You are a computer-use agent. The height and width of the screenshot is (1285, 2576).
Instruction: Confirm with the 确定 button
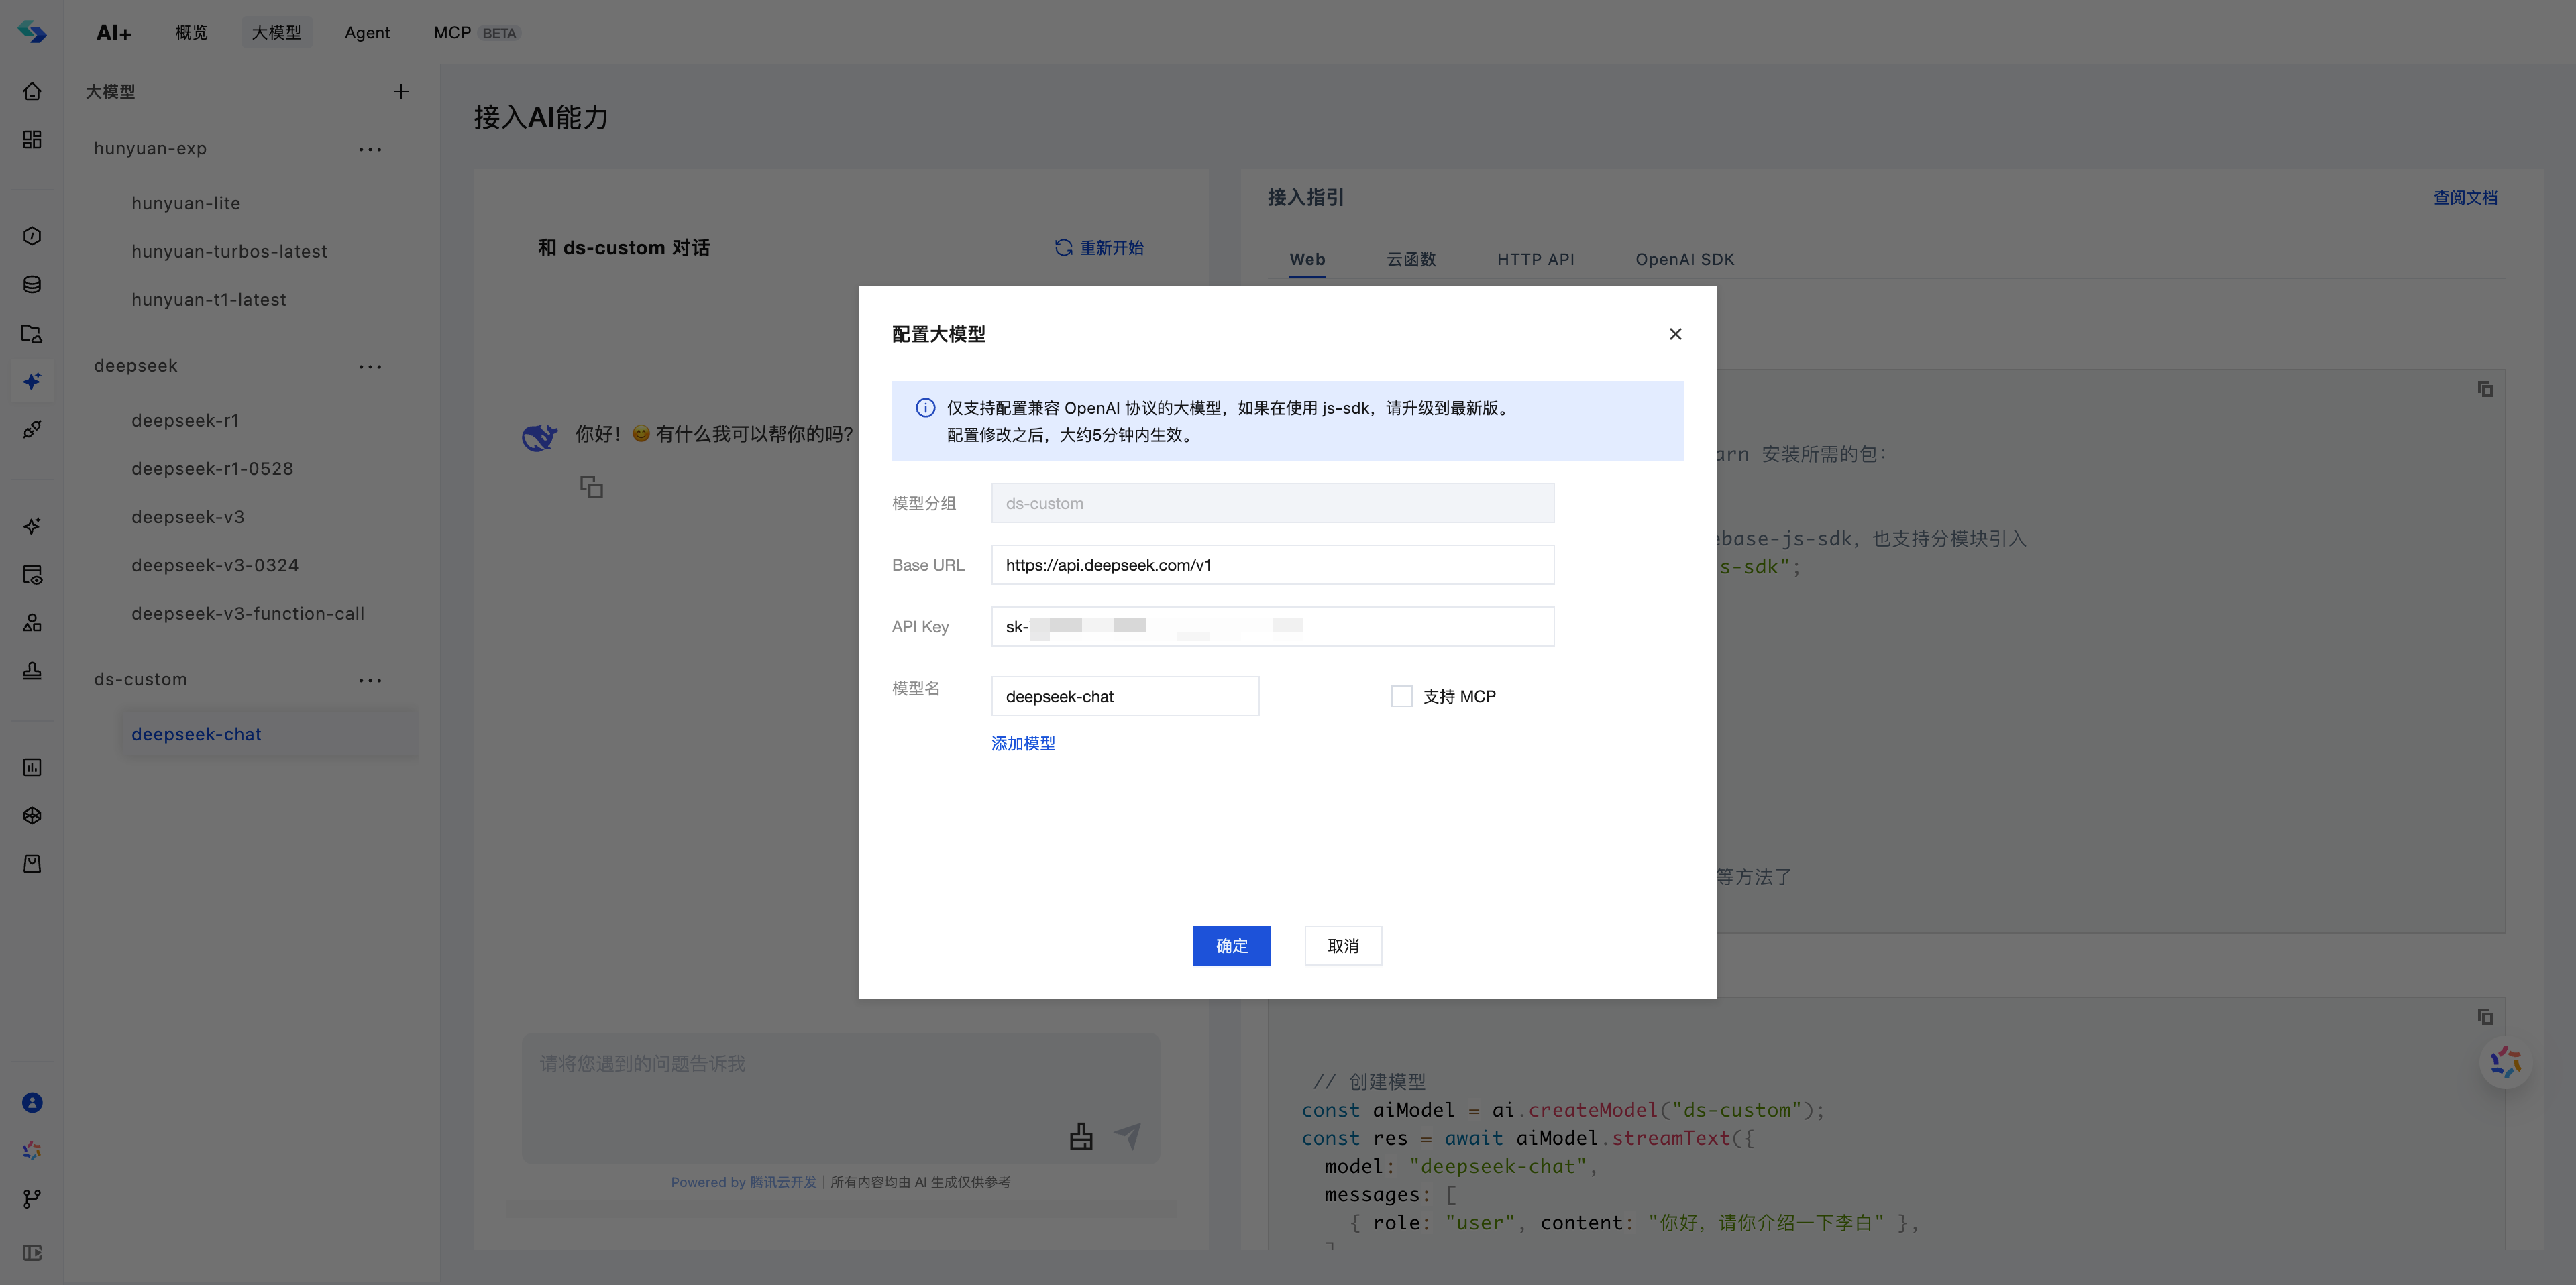(x=1232, y=945)
